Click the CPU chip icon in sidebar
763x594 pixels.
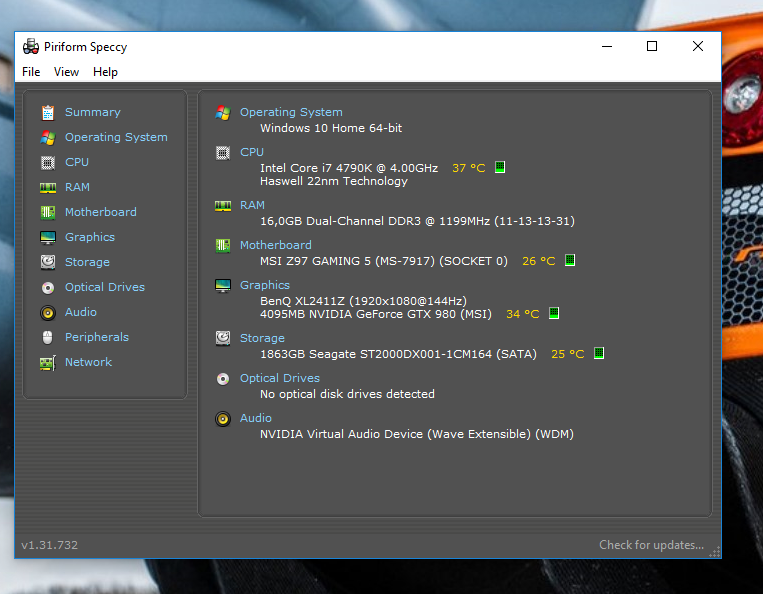pos(47,162)
